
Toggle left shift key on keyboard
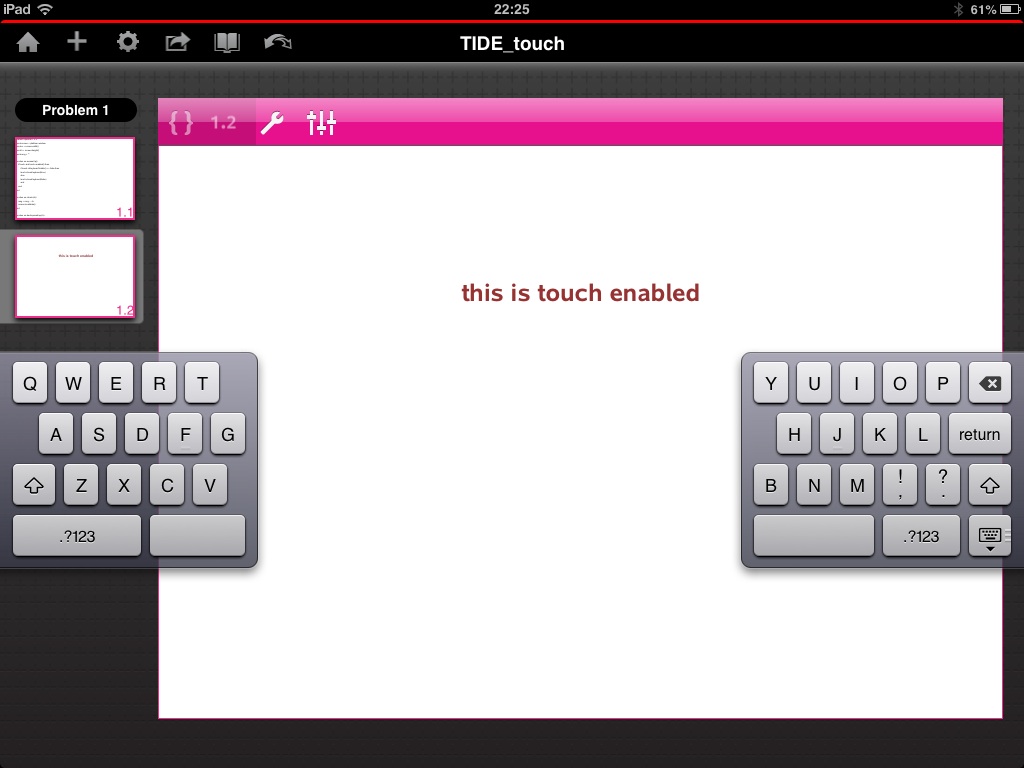click(33, 486)
